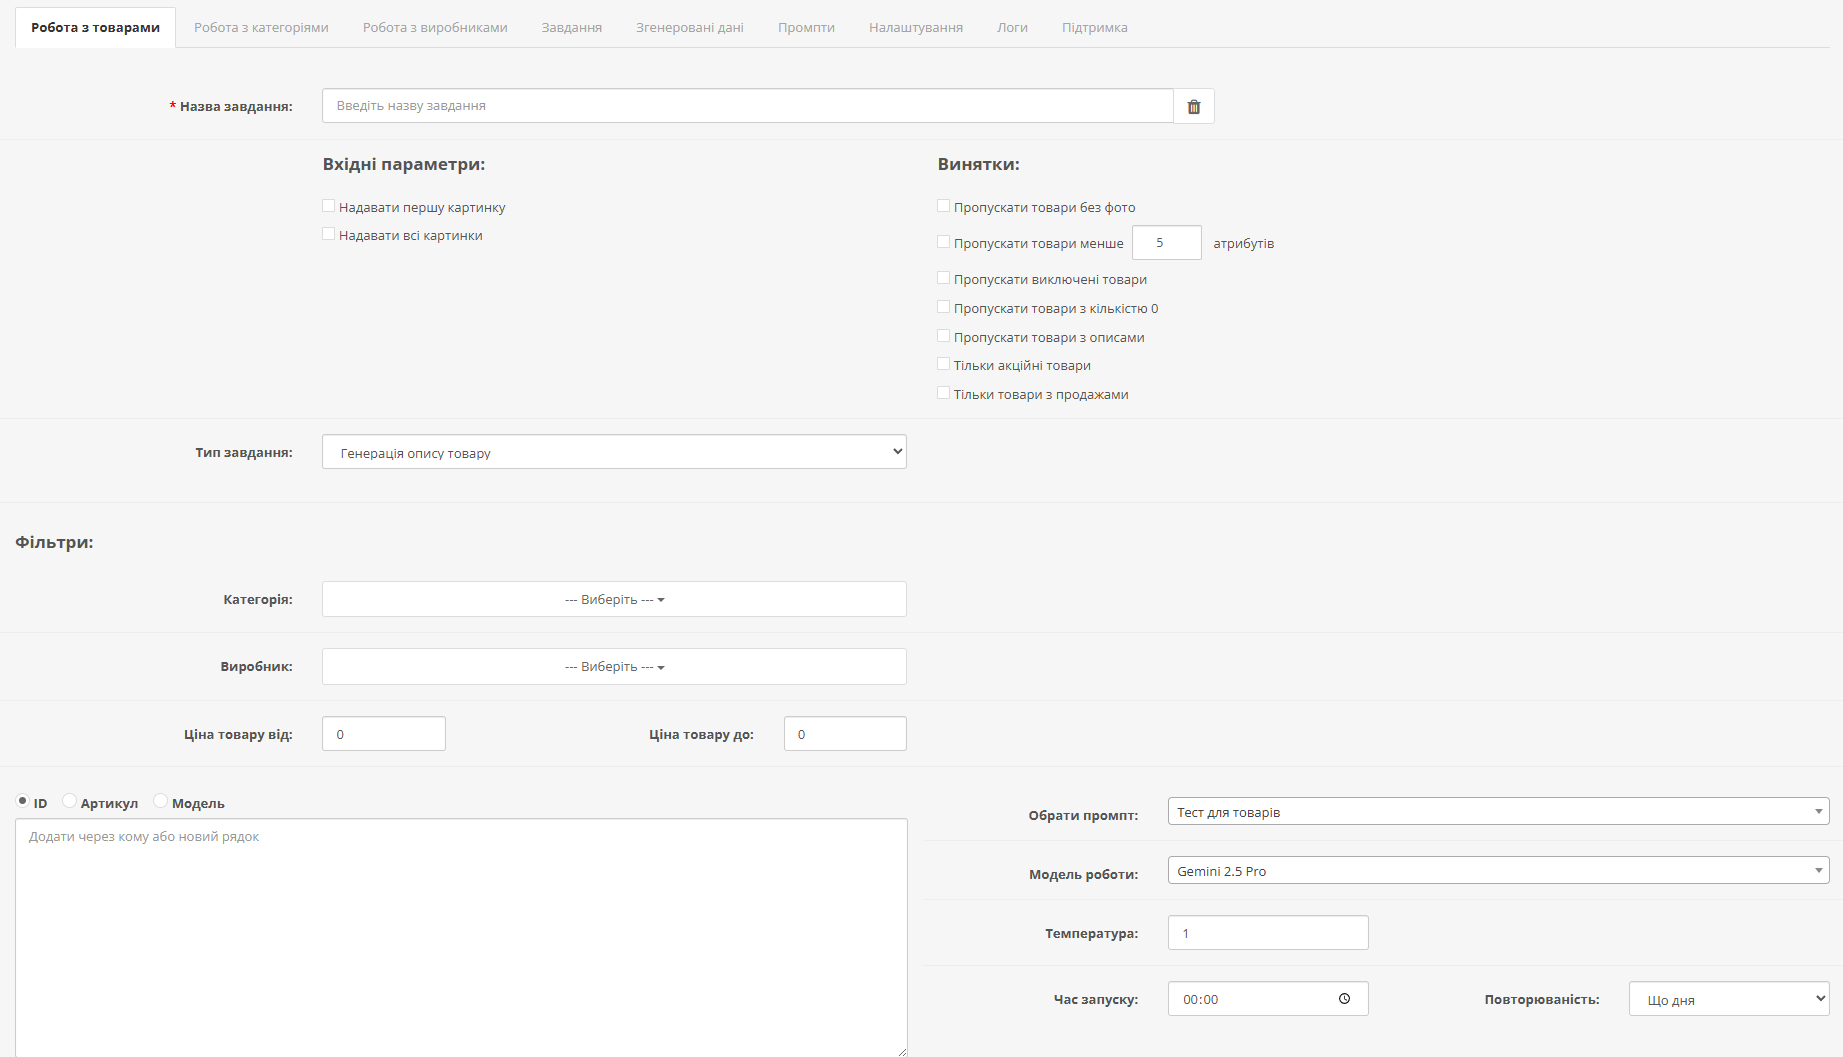Tick 'Пропускати товари без фото' checkbox

[x=943, y=206]
